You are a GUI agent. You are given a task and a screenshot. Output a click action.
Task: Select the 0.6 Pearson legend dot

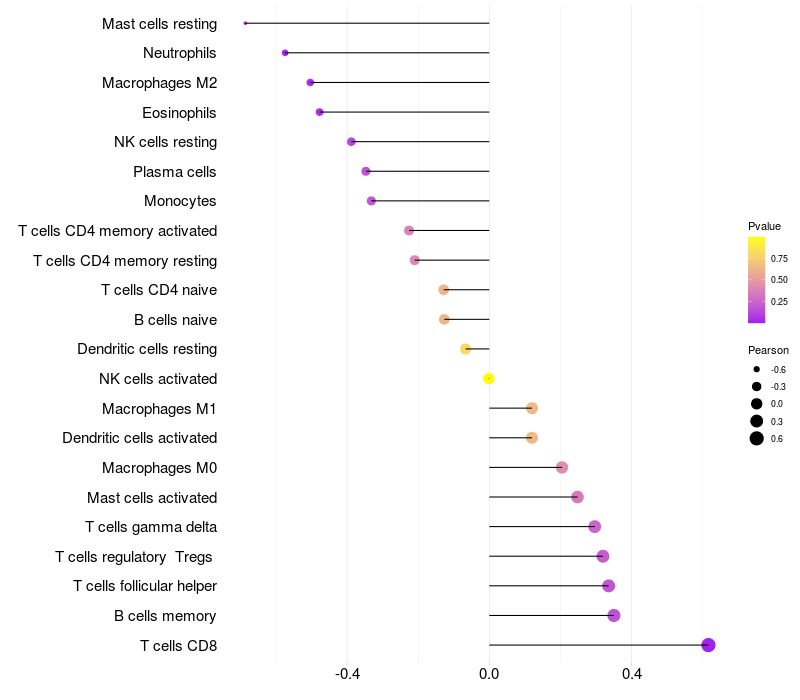tap(757, 438)
